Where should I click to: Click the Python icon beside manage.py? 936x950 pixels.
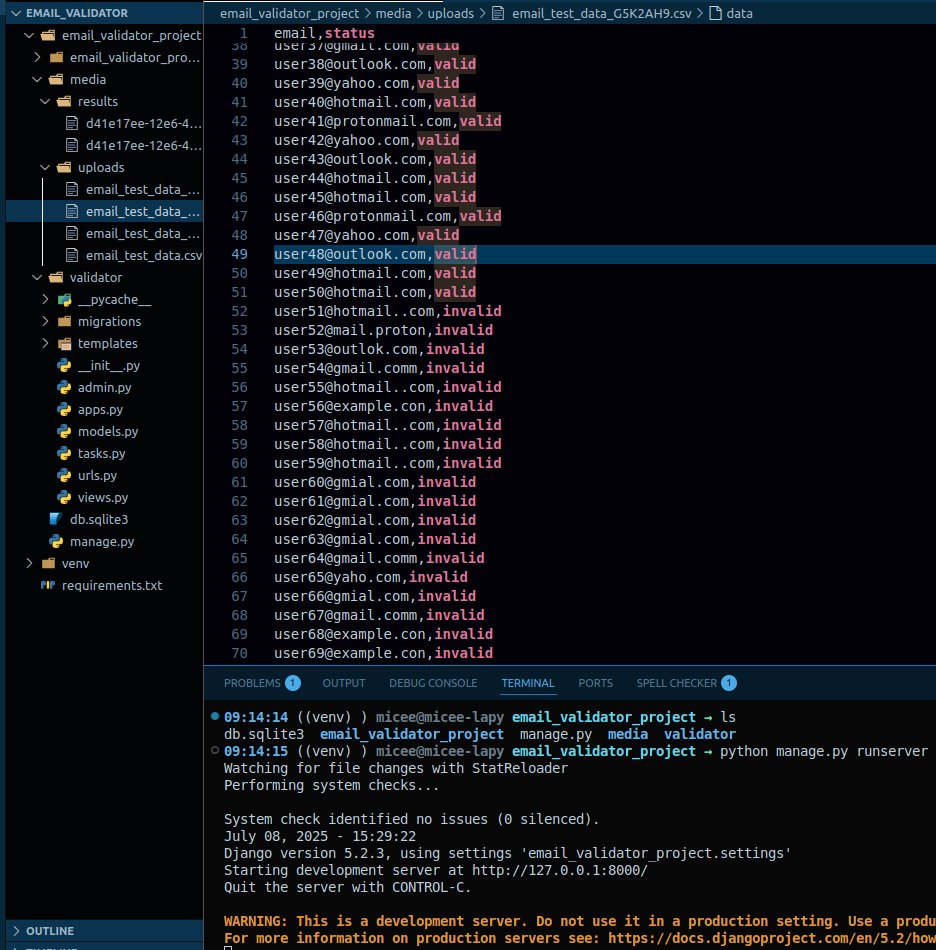[56, 542]
